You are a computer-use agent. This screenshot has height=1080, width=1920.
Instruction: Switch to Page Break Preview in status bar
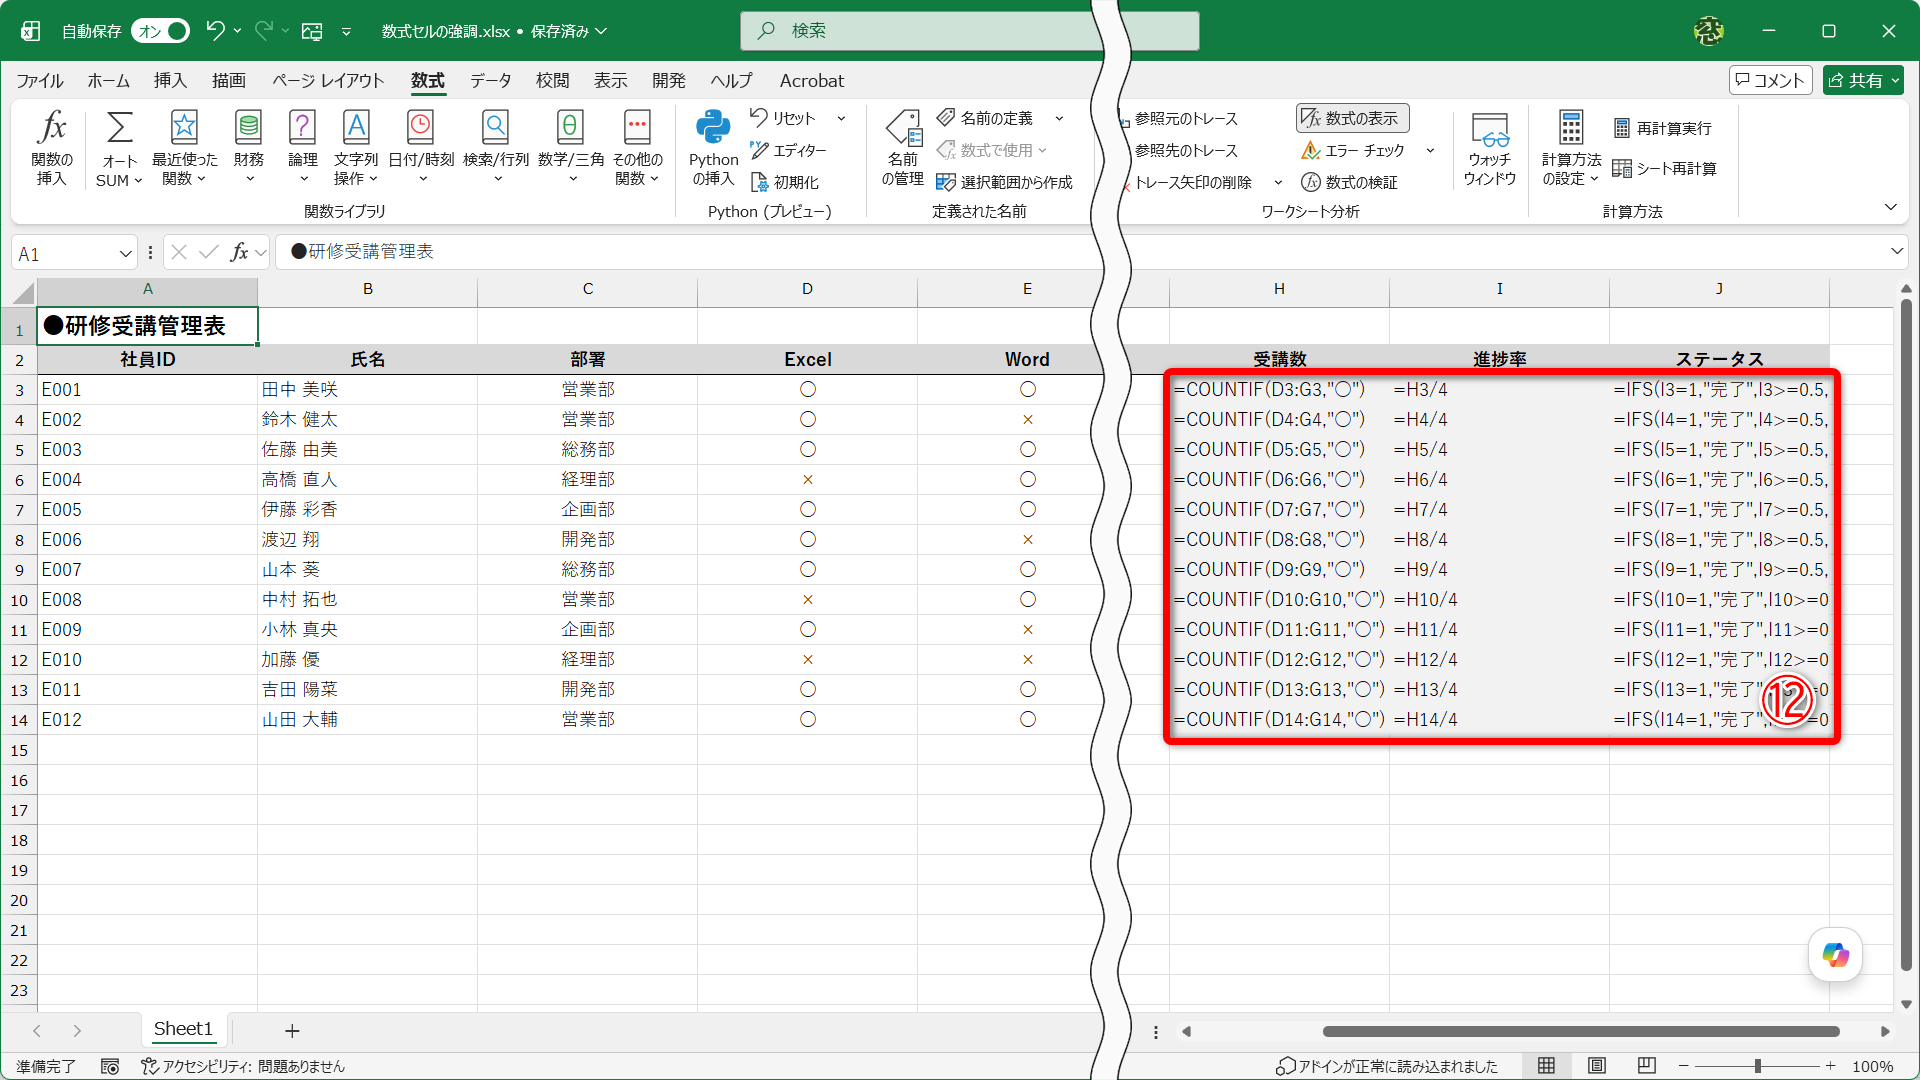tap(1647, 1066)
